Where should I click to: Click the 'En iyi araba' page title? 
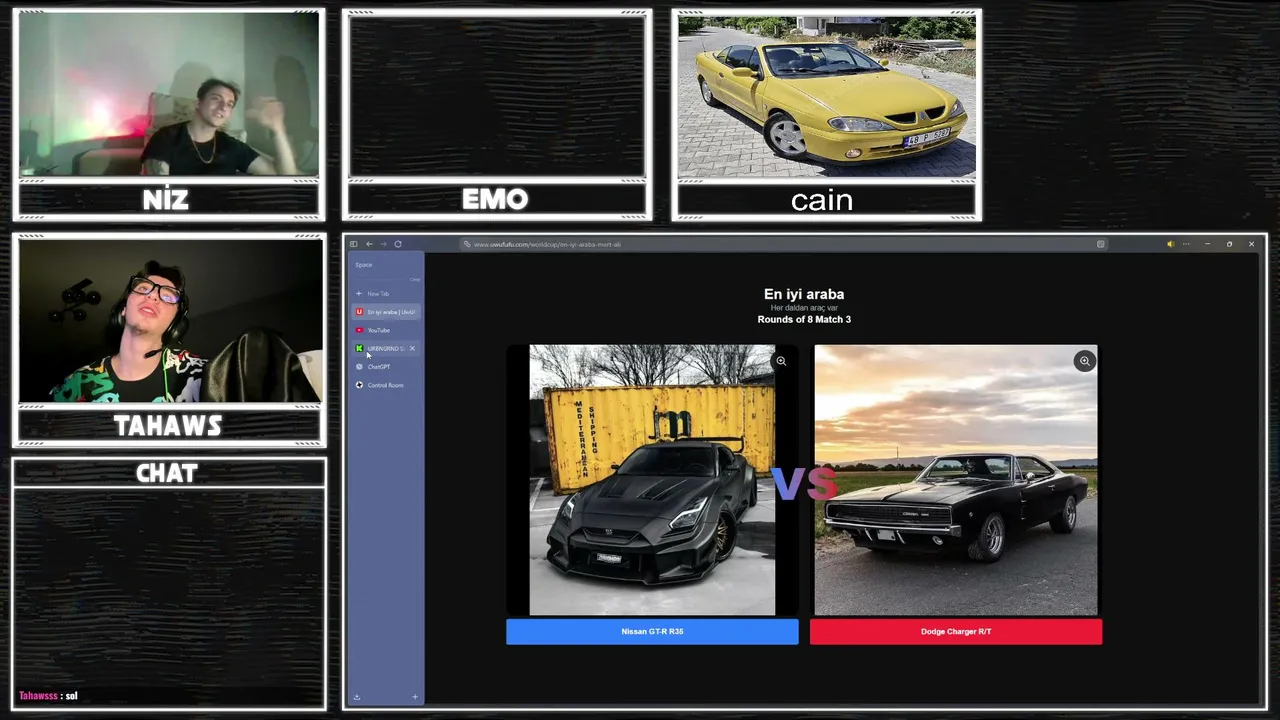coord(804,294)
